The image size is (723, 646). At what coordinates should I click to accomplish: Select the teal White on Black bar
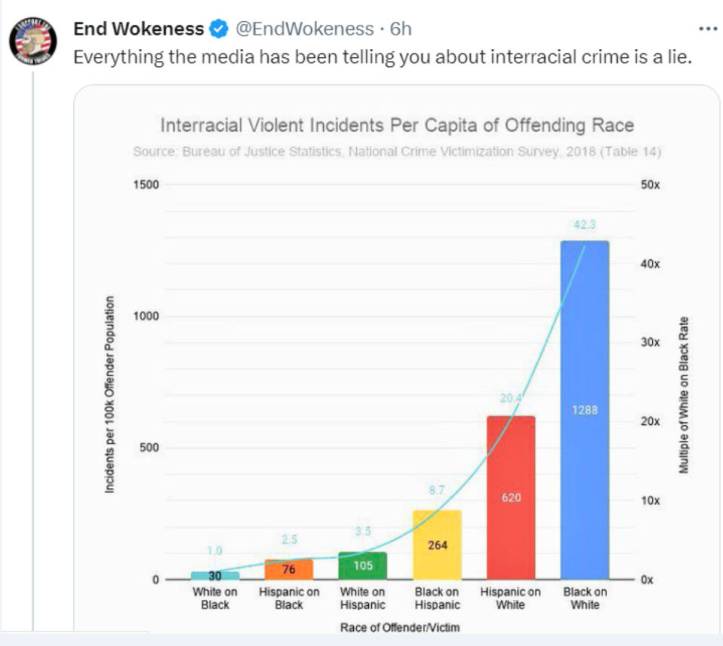click(215, 575)
